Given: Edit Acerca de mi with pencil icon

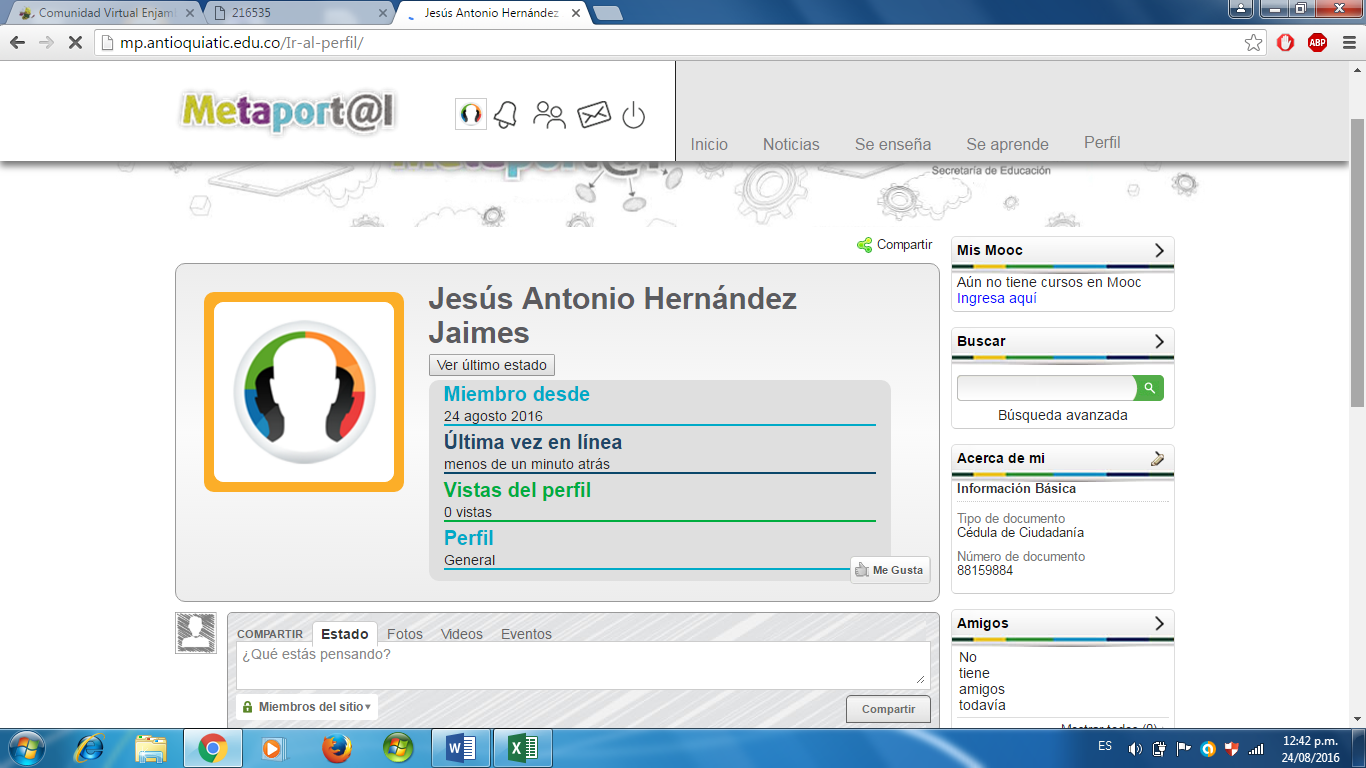Looking at the screenshot, I should point(1158,459).
